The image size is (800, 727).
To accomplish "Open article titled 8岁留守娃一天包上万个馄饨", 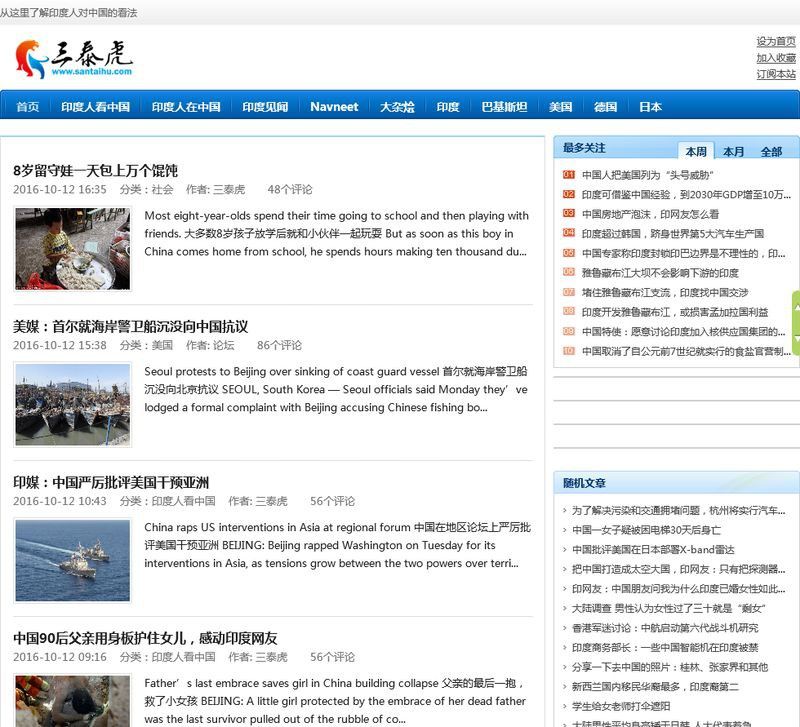I will (x=95, y=170).
